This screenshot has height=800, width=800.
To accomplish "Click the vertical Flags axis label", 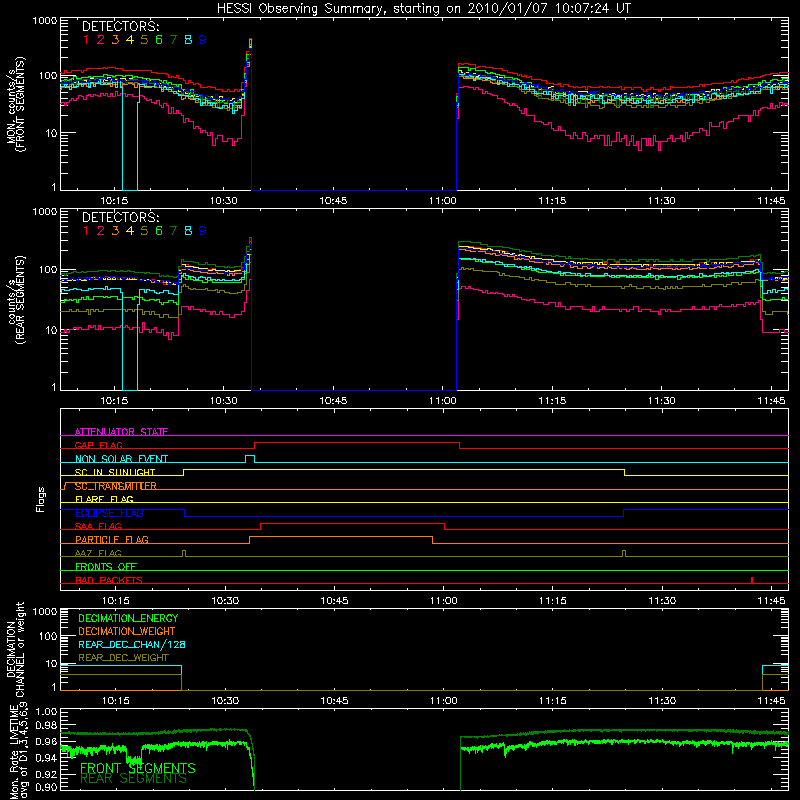I will 41,499.
